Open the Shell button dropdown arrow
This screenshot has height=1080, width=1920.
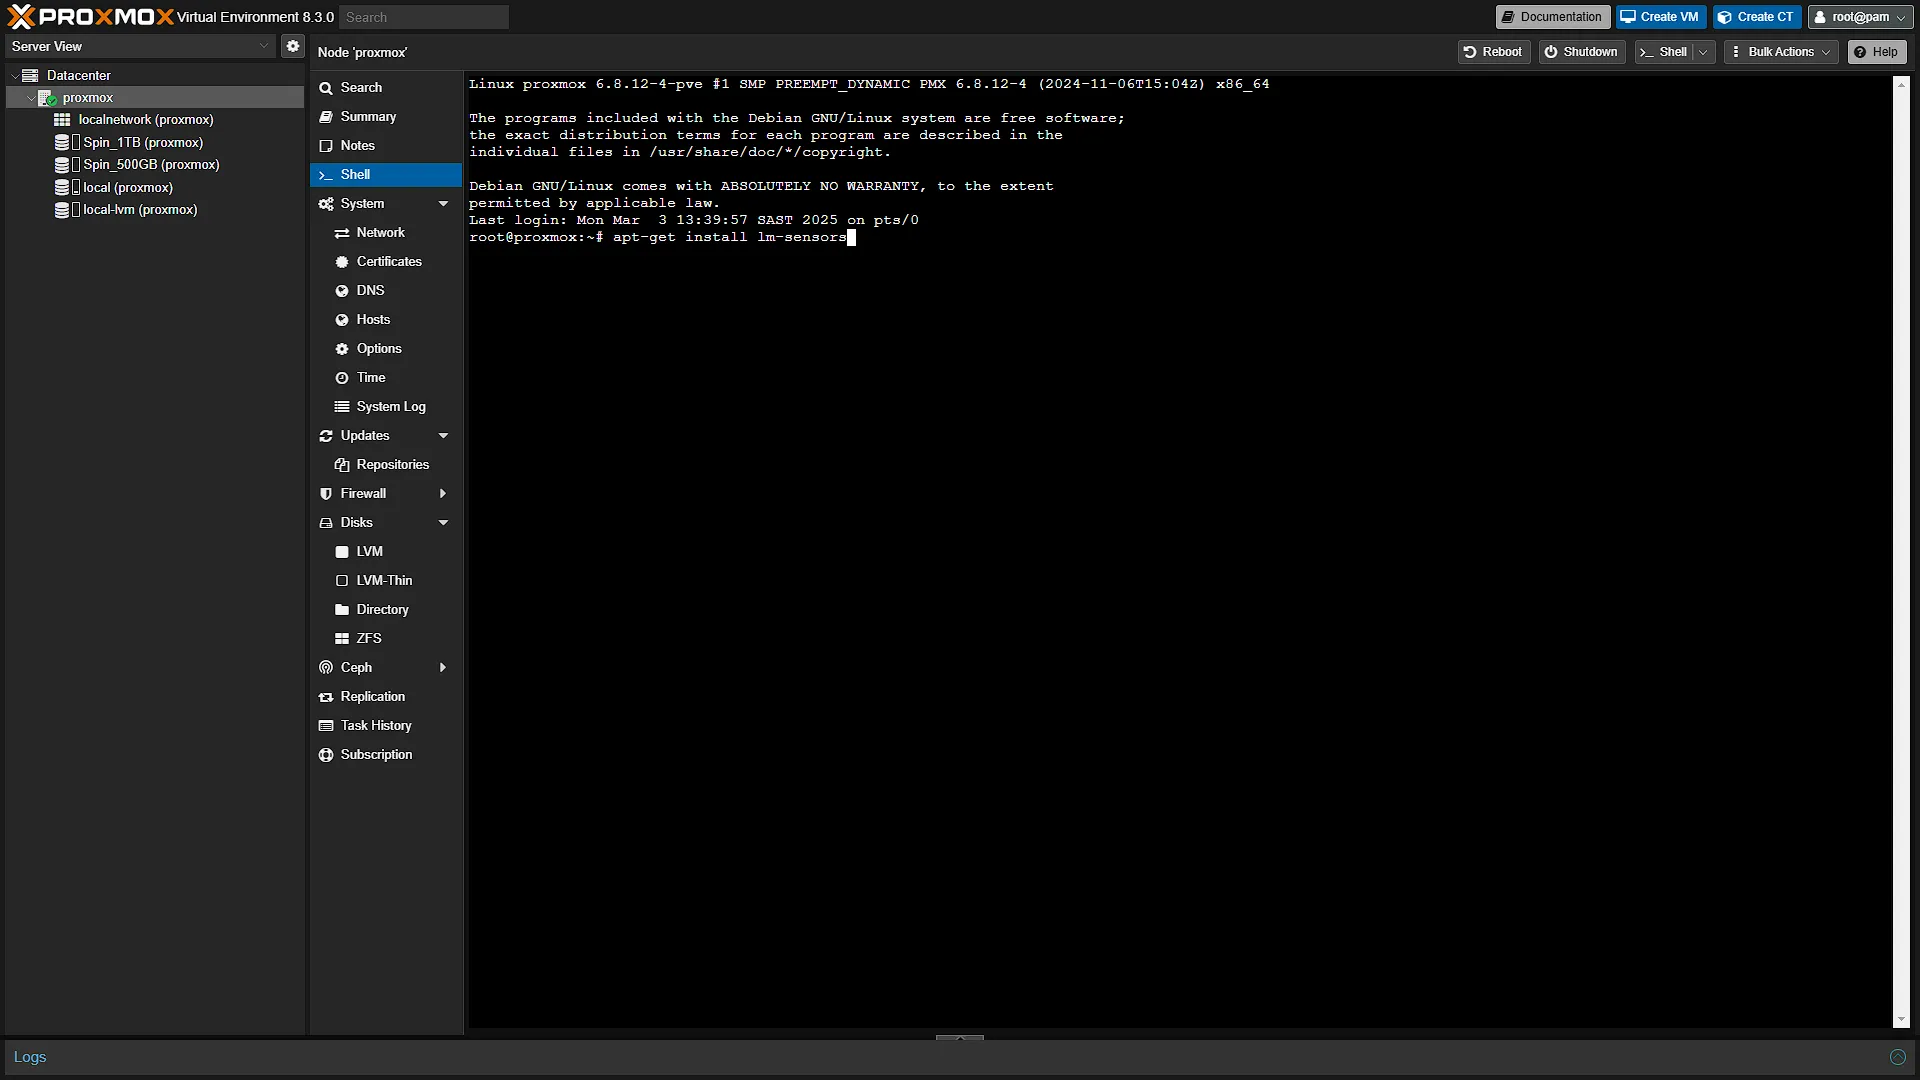pyautogui.click(x=1703, y=52)
